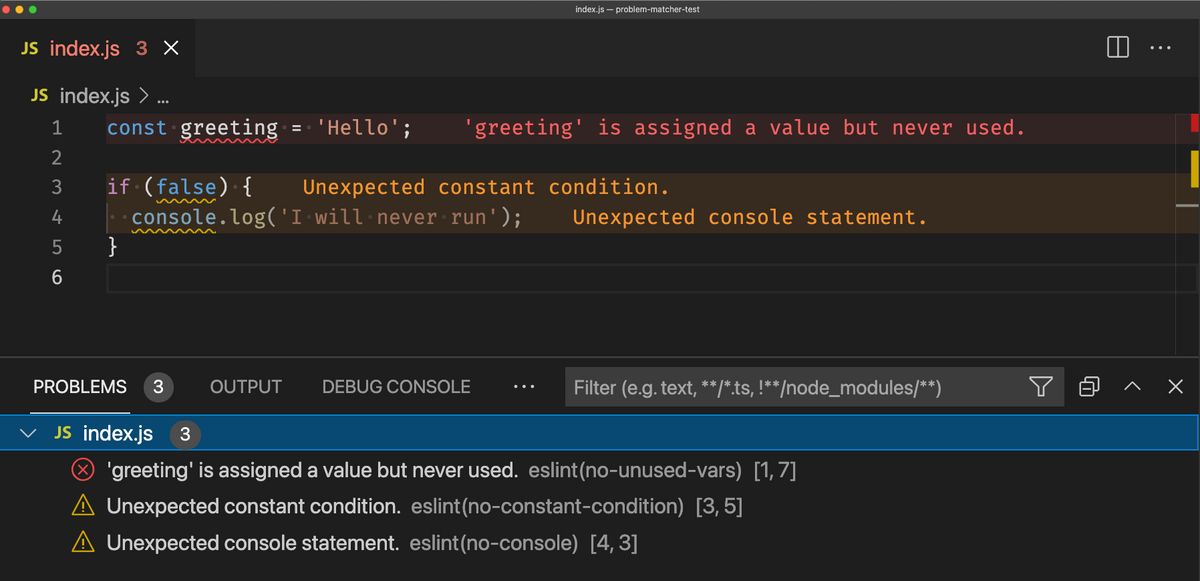
Task: Click the index.js breadcrumb item
Action: tap(94, 96)
